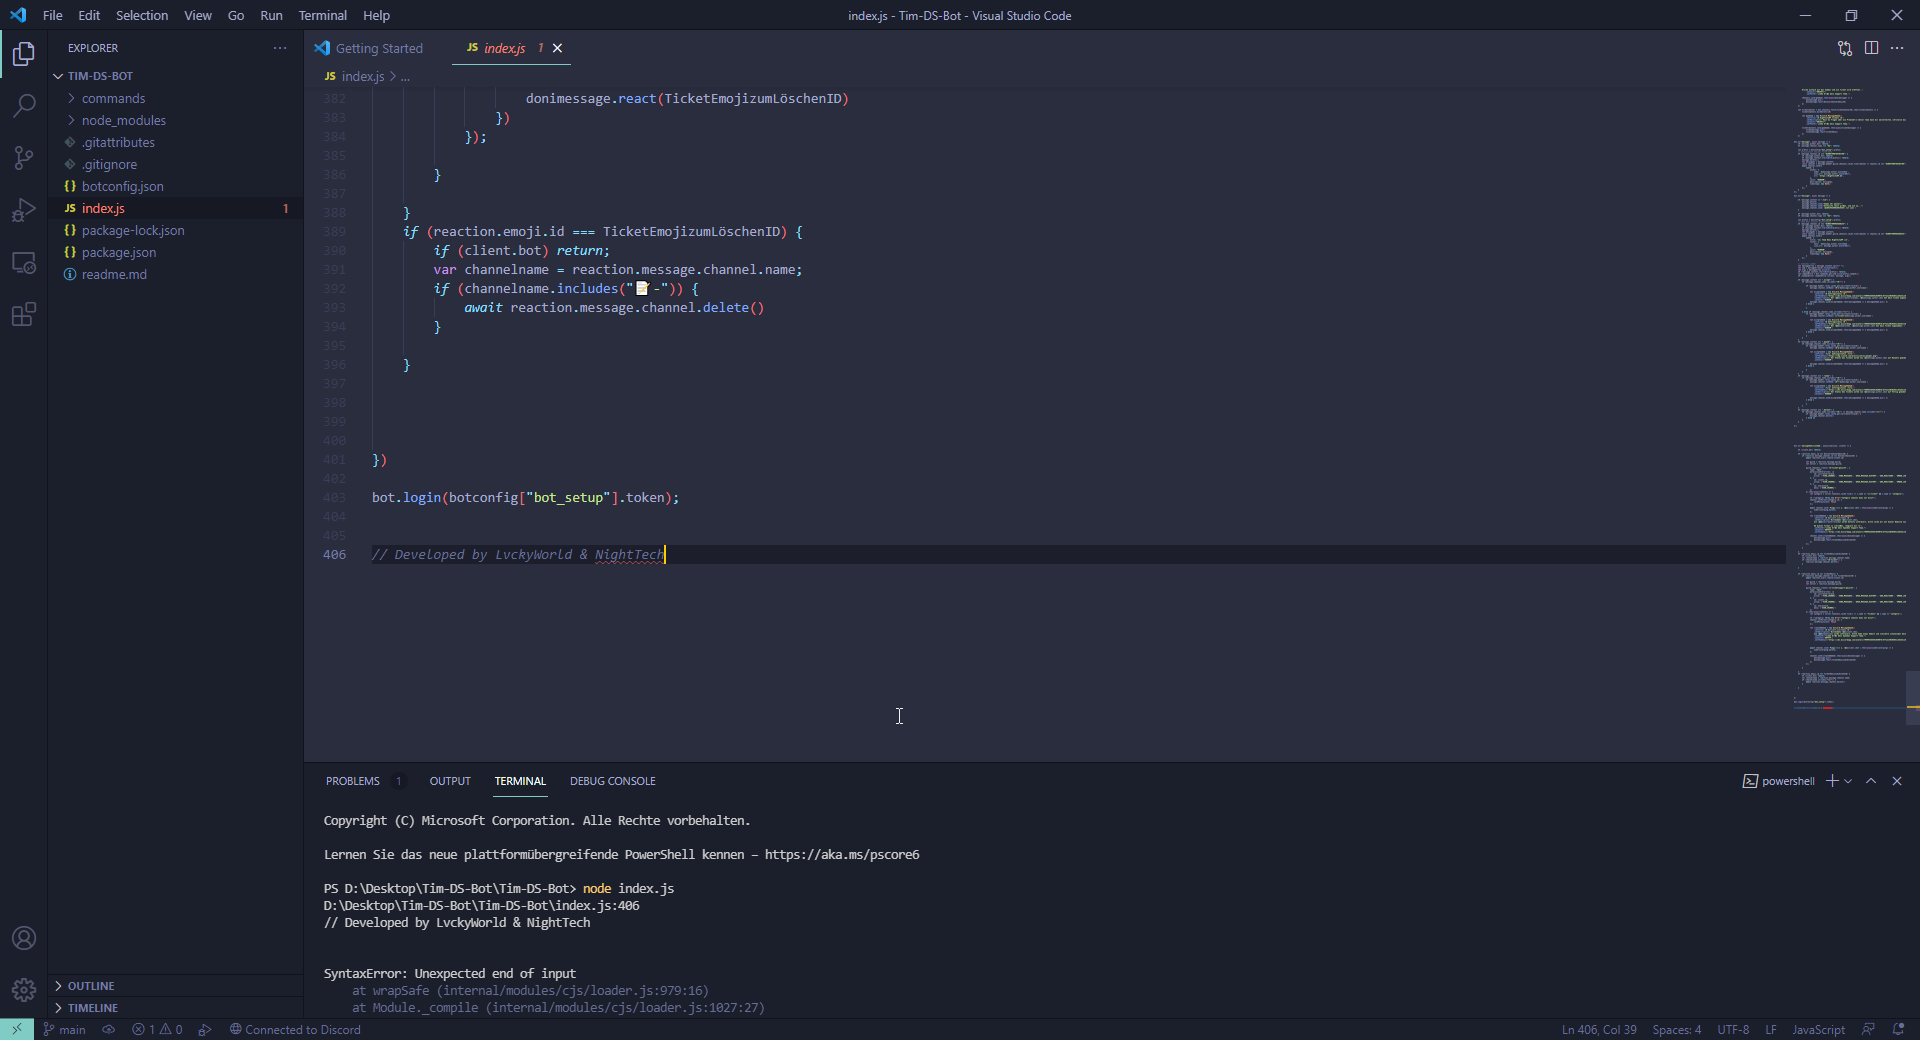Open the Search view in activity bar

tap(24, 105)
